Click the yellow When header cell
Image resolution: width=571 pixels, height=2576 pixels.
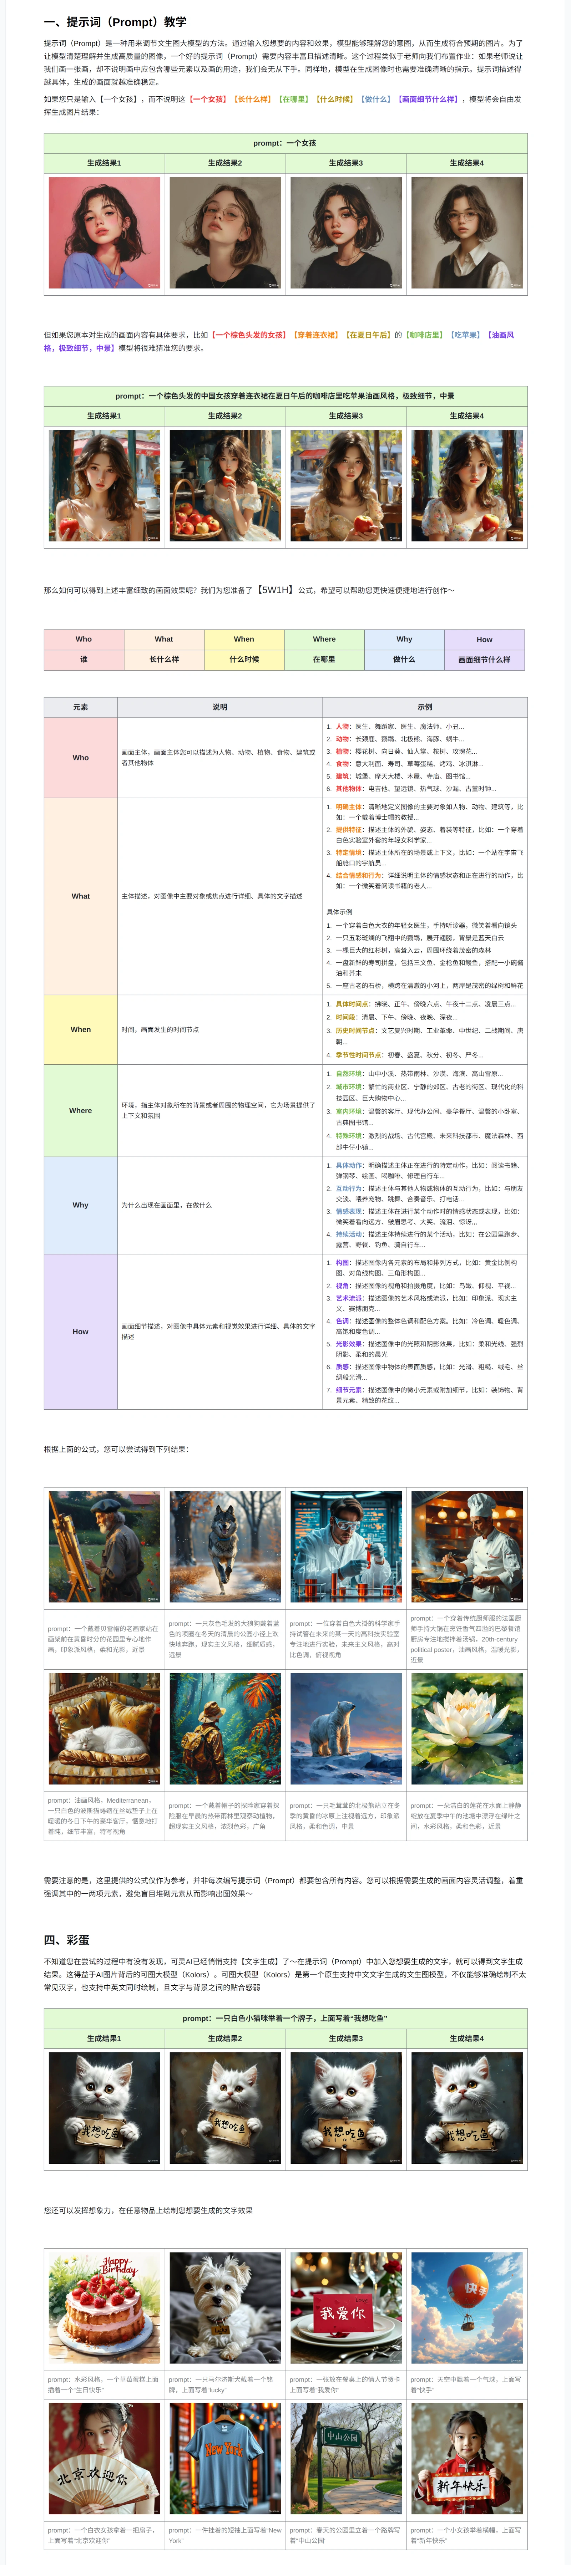click(244, 639)
